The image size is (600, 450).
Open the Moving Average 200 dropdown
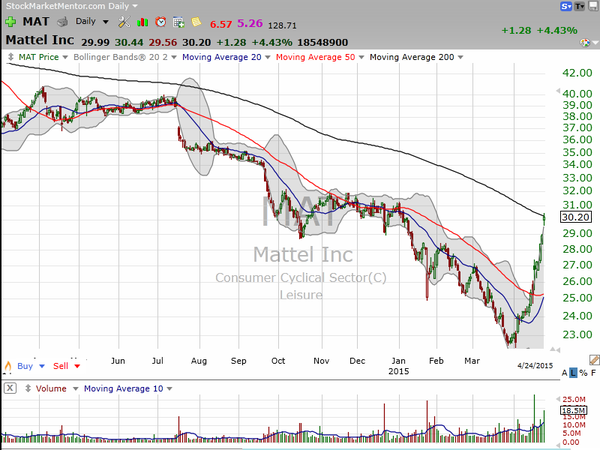pyautogui.click(x=460, y=57)
